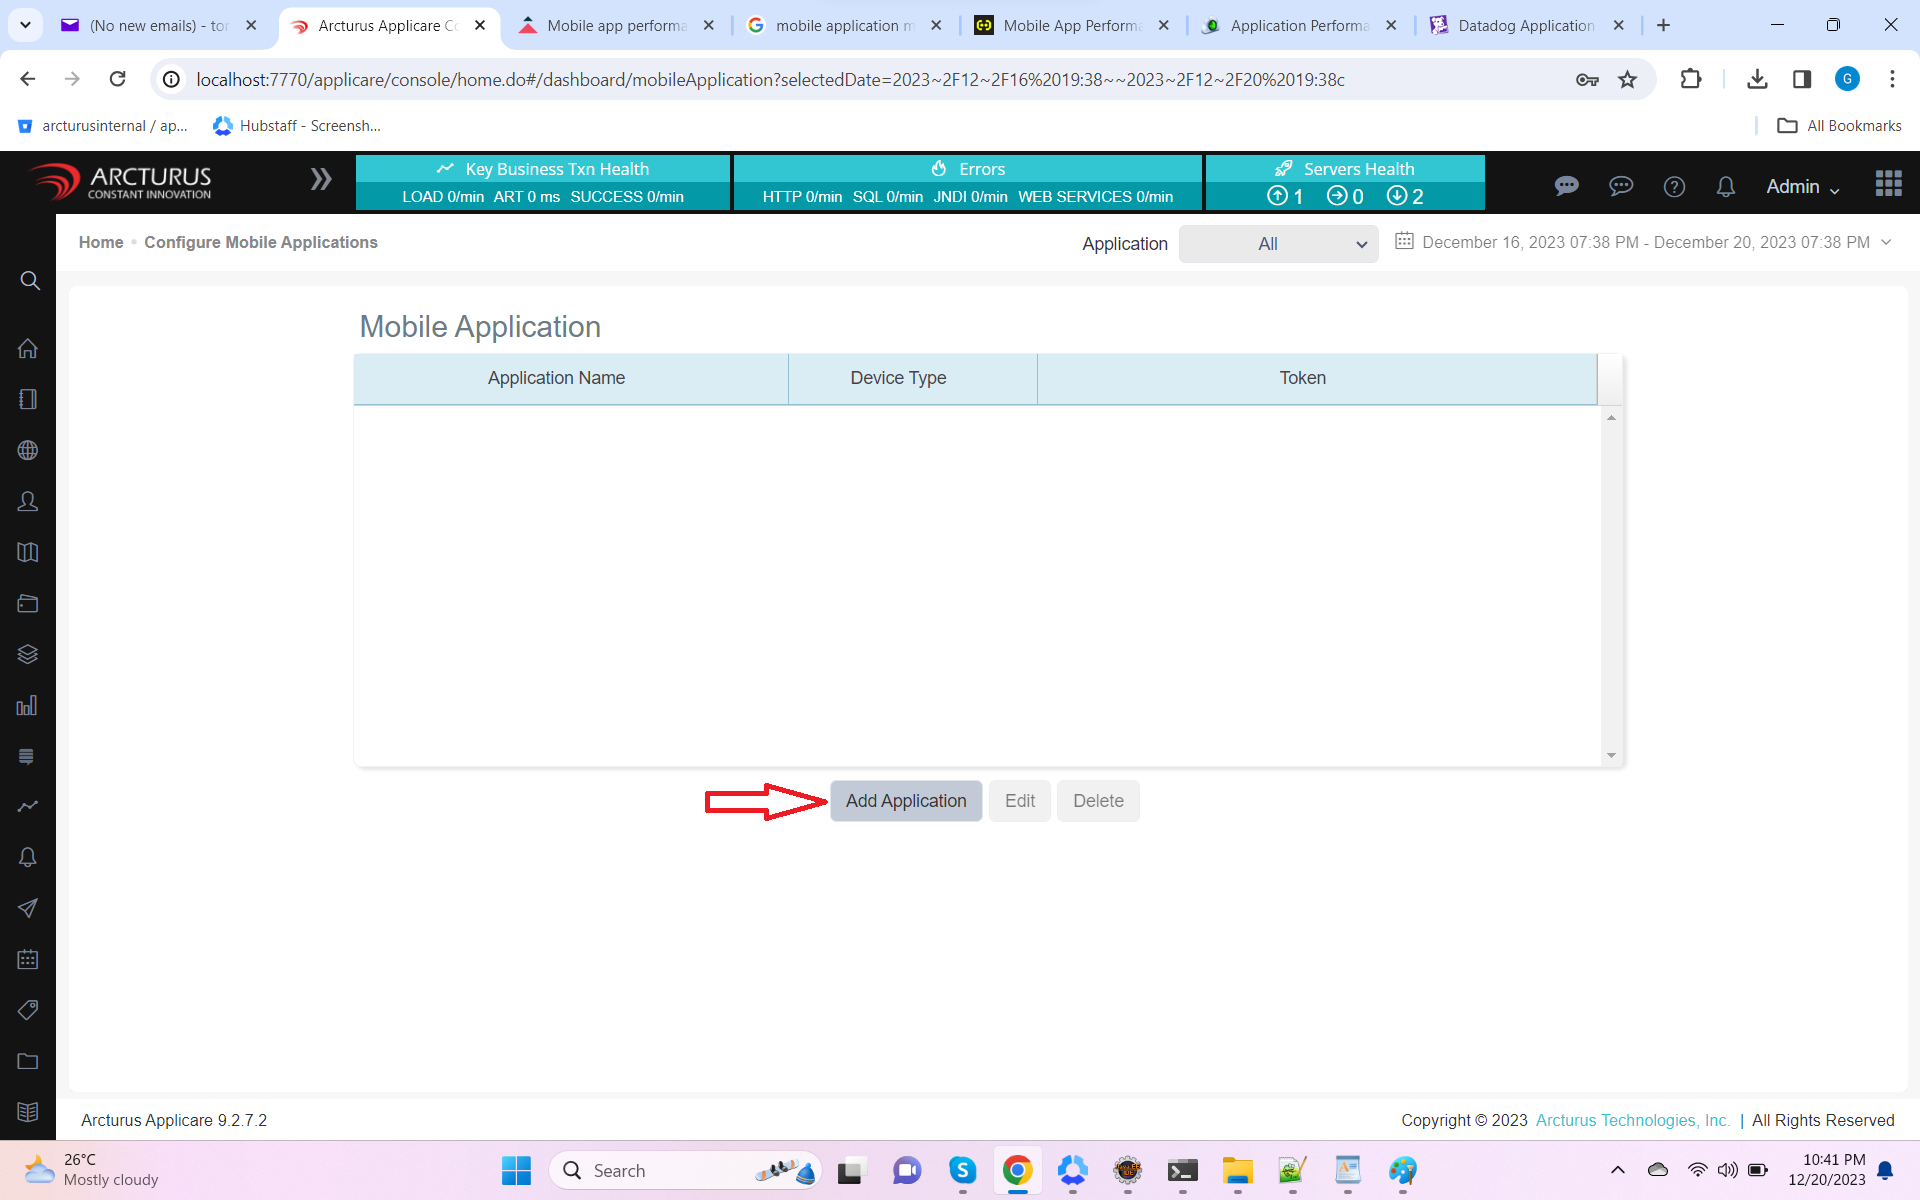The image size is (1920, 1200).
Task: Click the help question mark icon
Action: point(1674,187)
